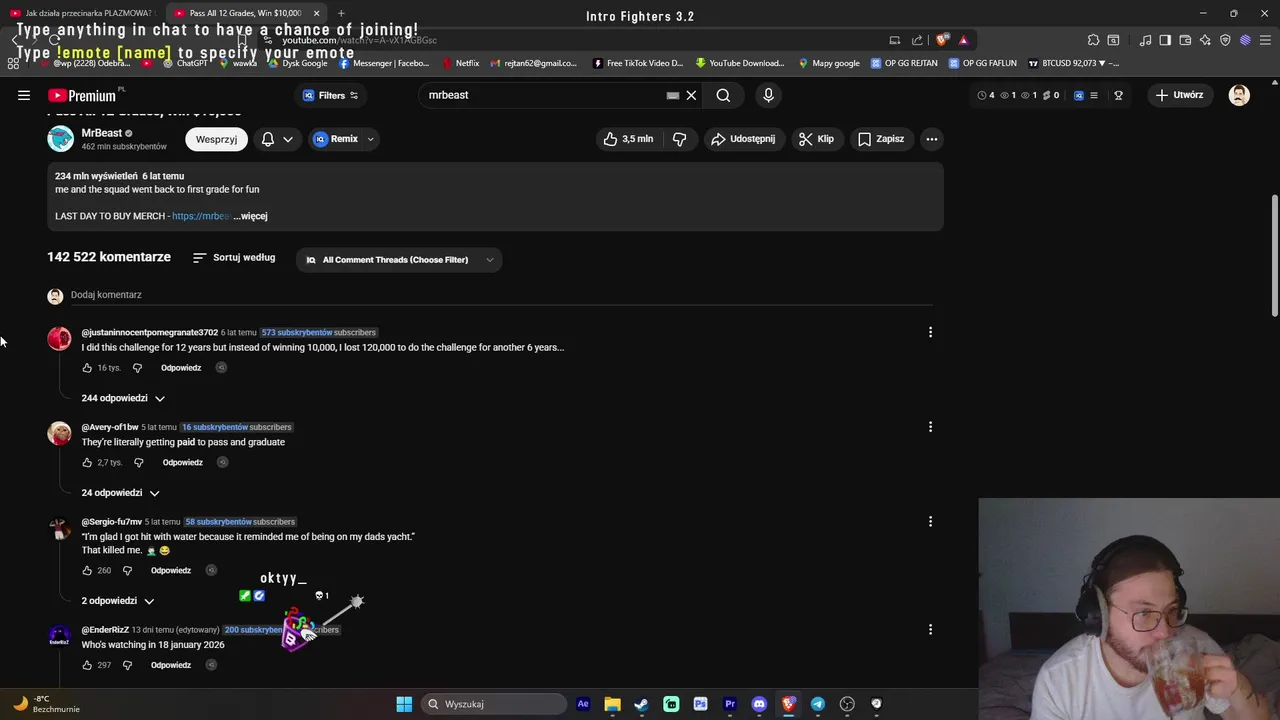
Task: Open notification bell dropdown
Action: coord(277,139)
